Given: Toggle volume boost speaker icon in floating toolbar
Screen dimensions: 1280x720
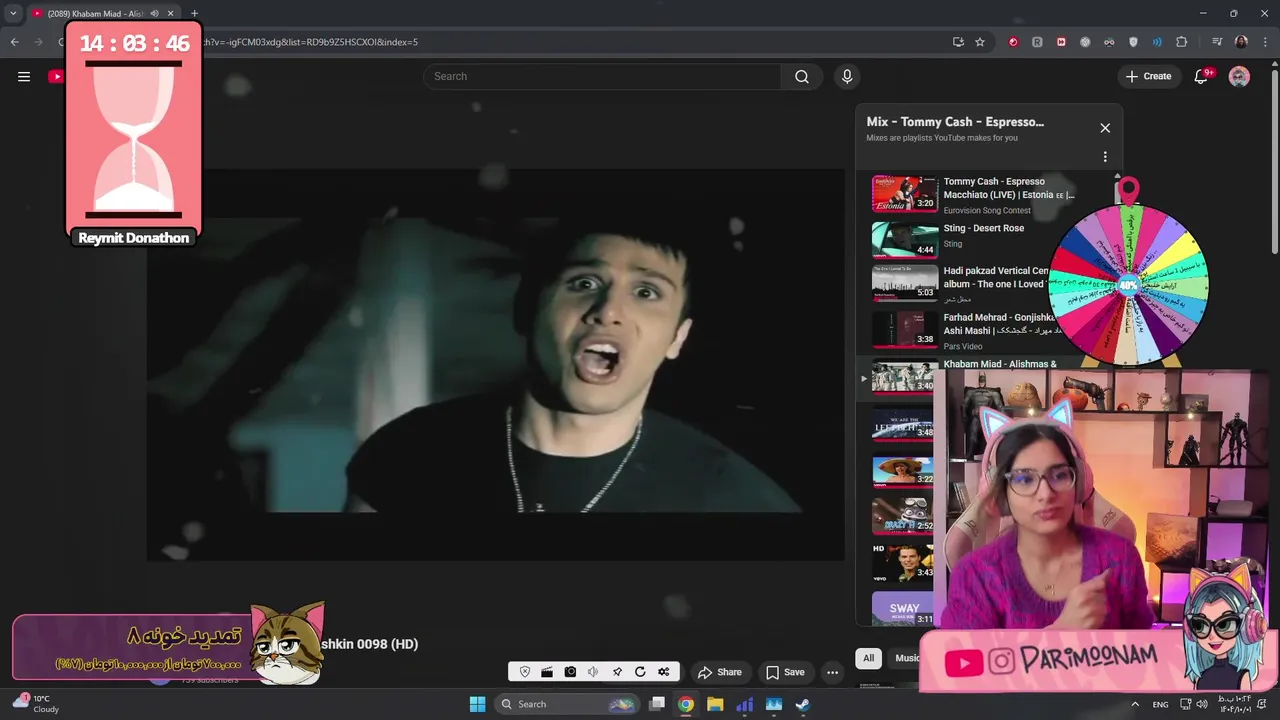Looking at the screenshot, I should (x=593, y=672).
